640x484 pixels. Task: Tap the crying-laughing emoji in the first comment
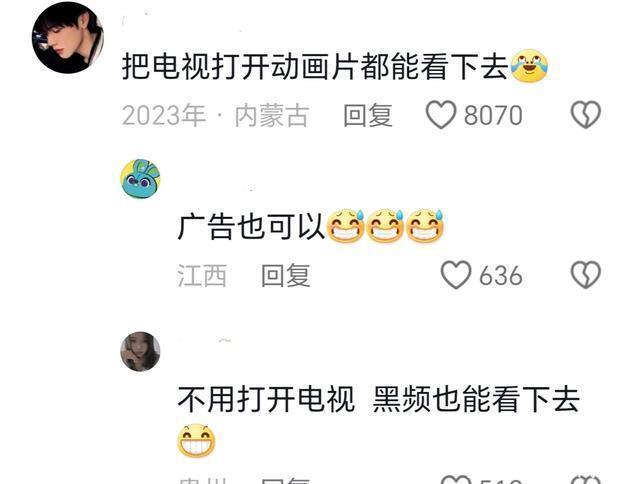(529, 66)
